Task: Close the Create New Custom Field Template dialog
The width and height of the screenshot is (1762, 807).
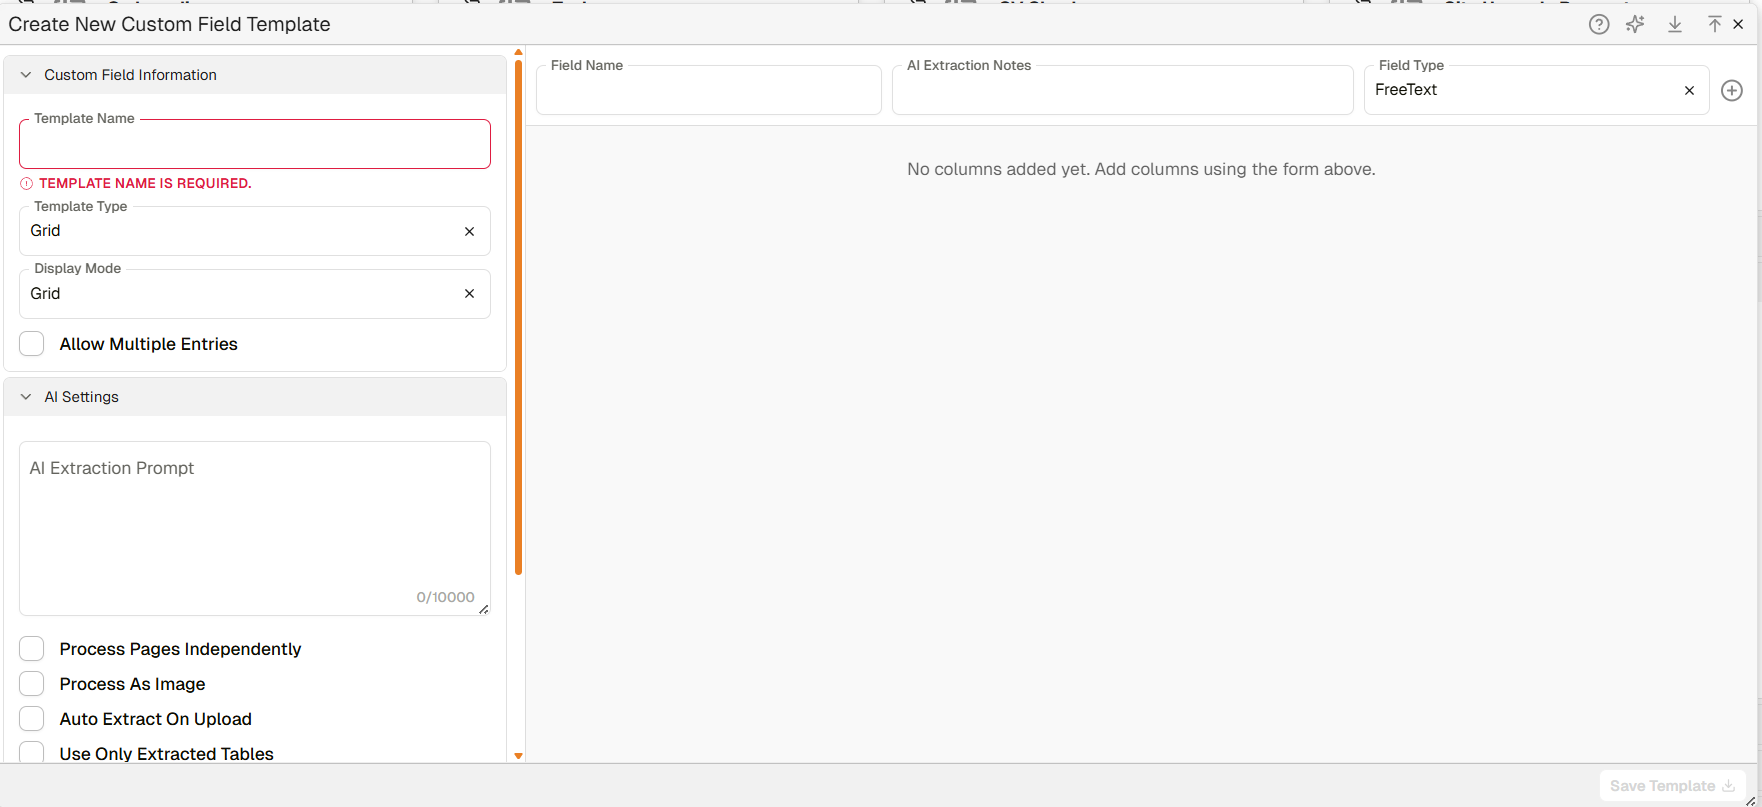Action: [x=1738, y=24]
